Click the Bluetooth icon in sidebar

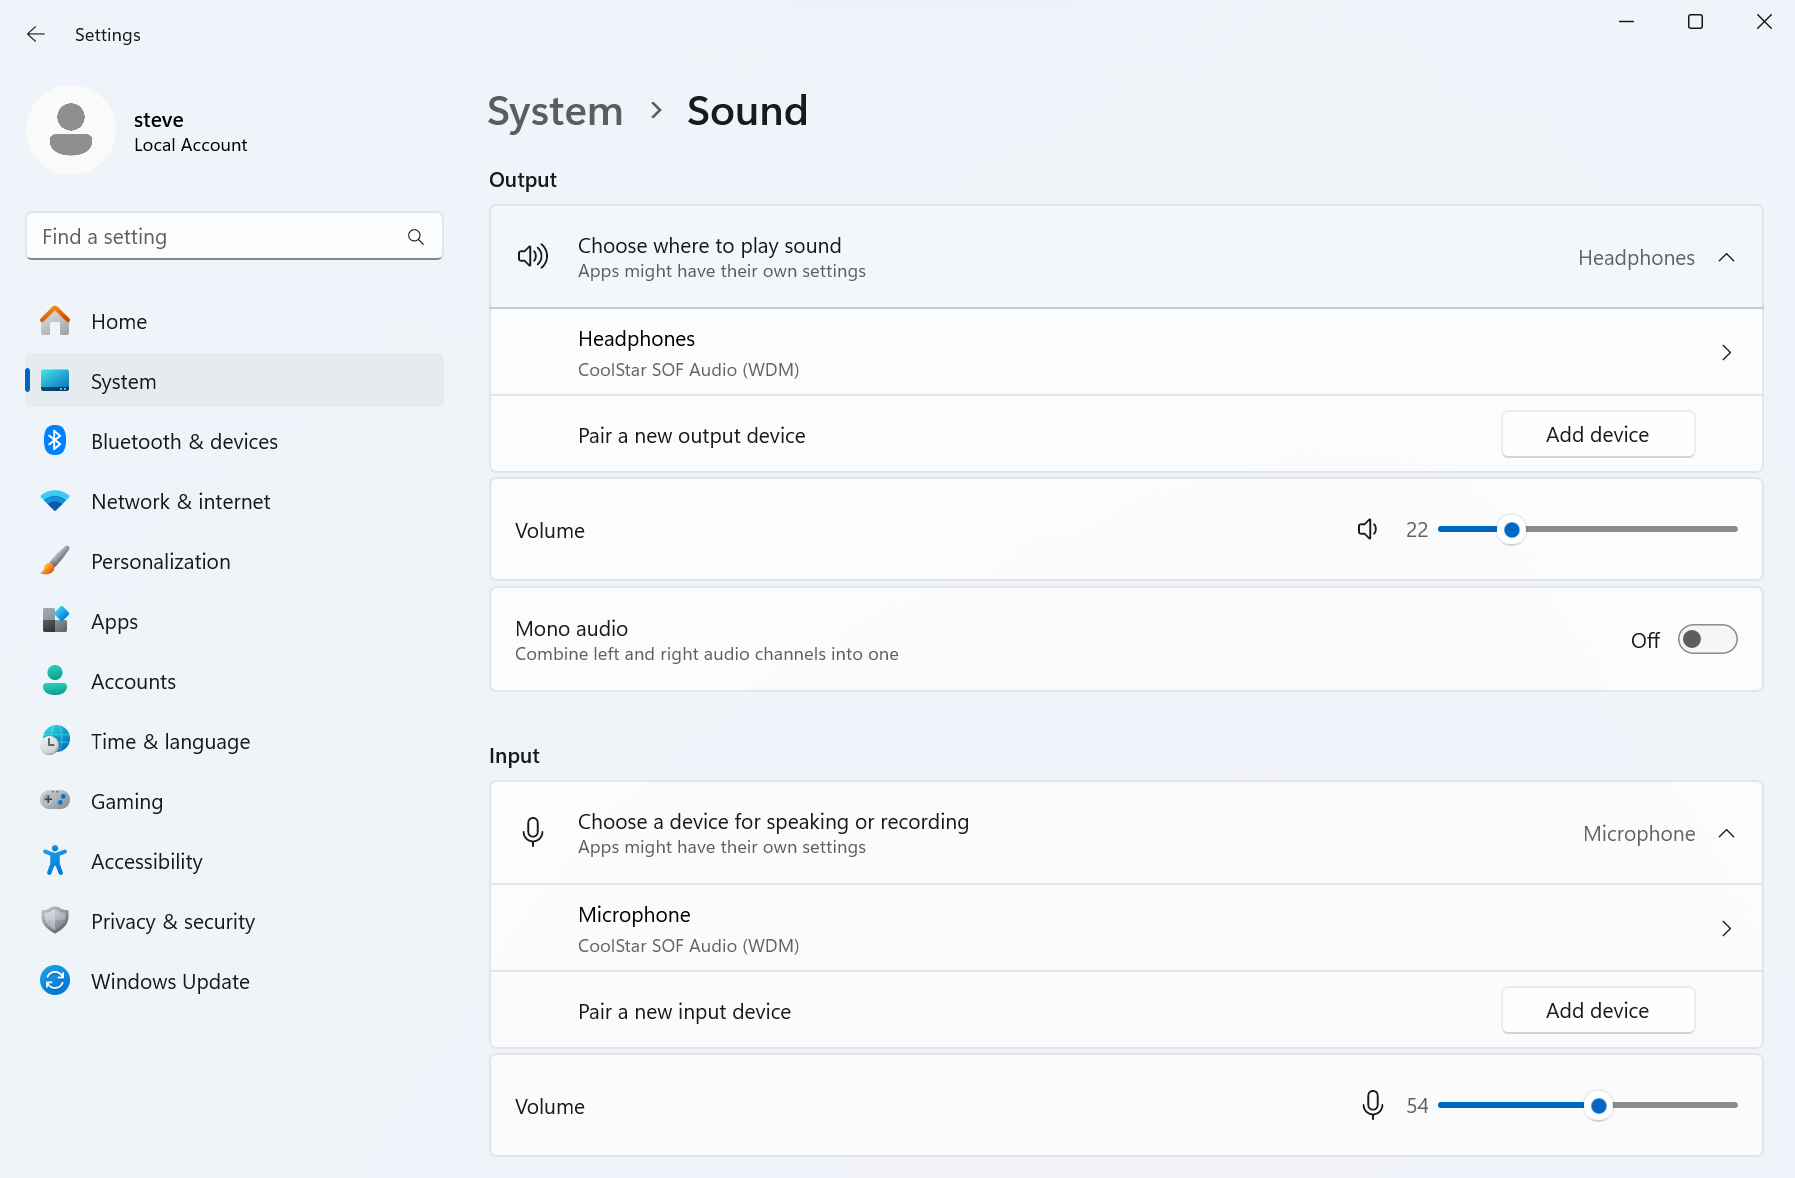coord(55,441)
